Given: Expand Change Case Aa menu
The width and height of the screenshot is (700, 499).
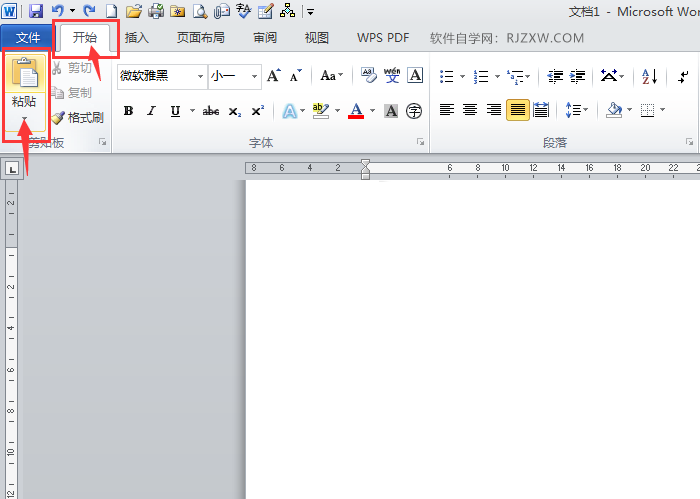Looking at the screenshot, I should pos(332,75).
